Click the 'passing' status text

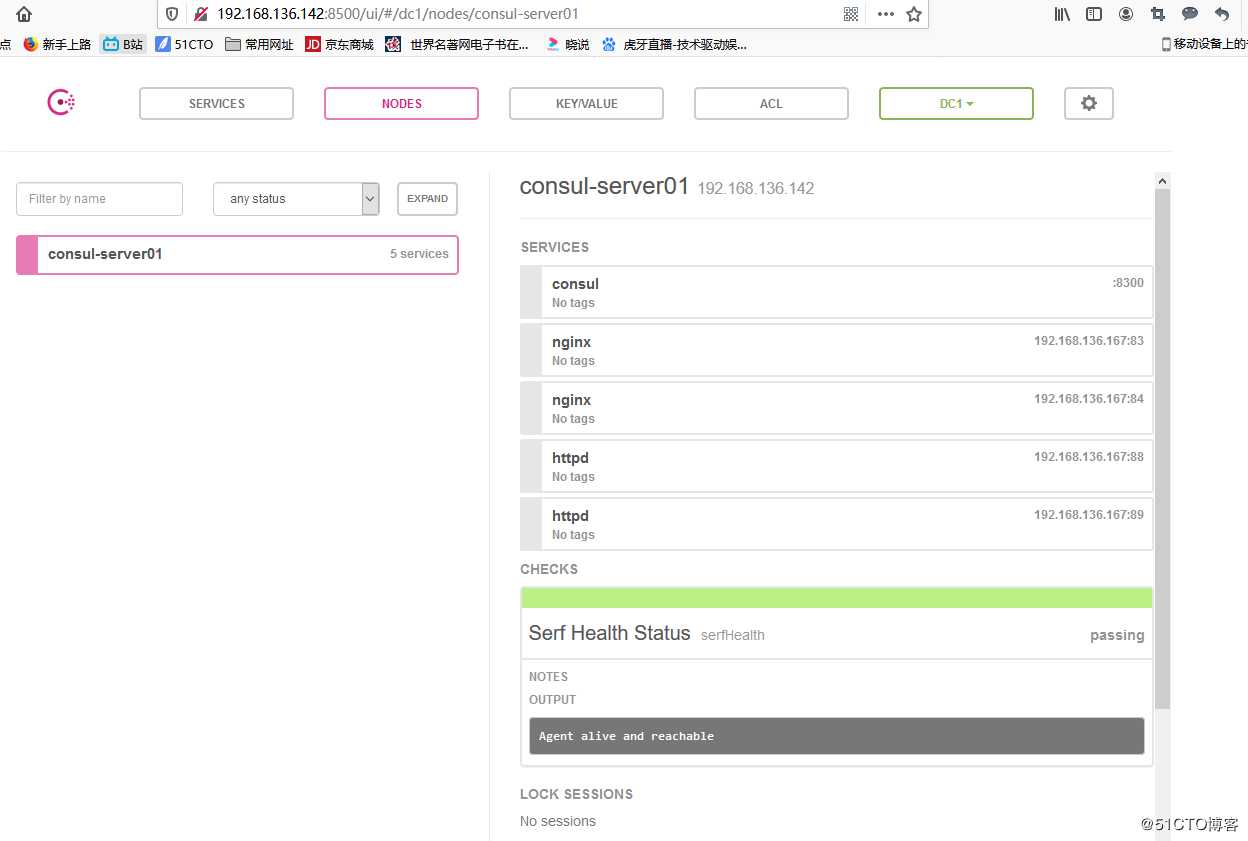pos(1117,635)
